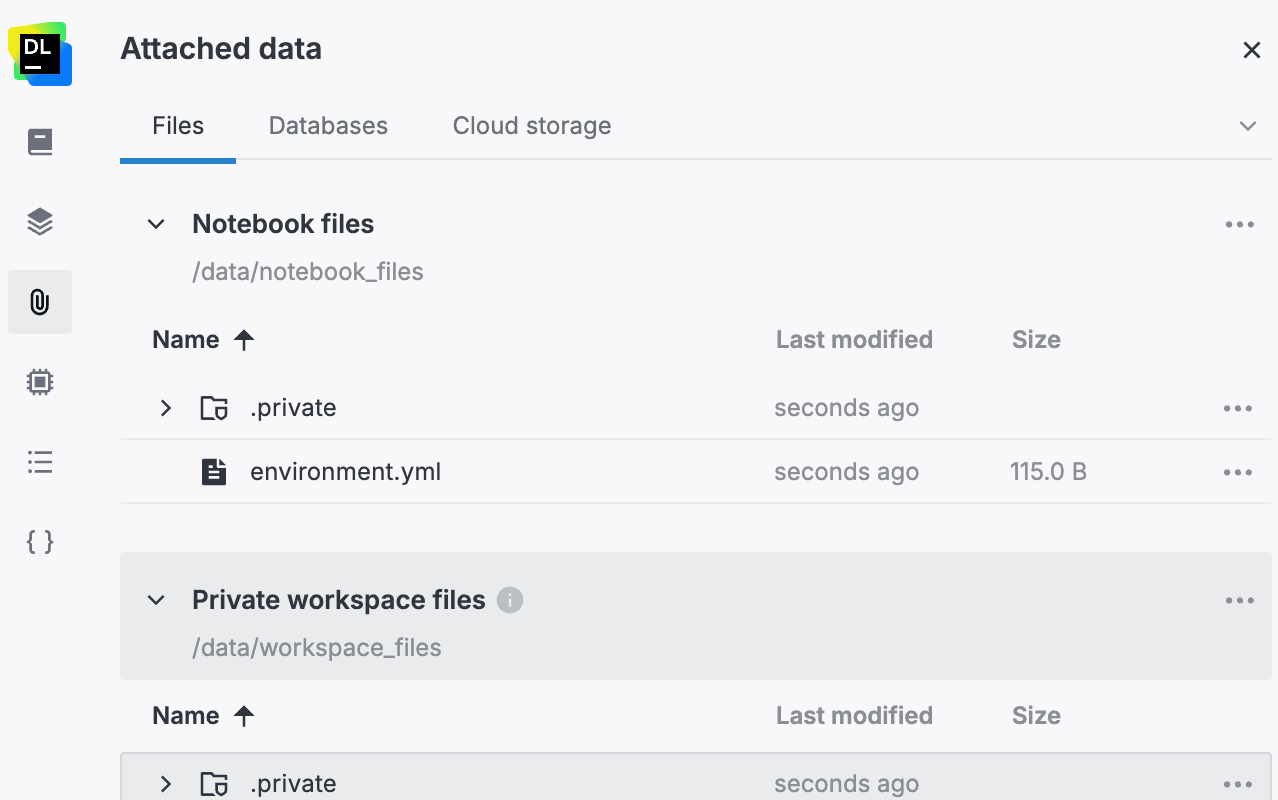
Task: Select the environment.yml file
Action: point(345,472)
